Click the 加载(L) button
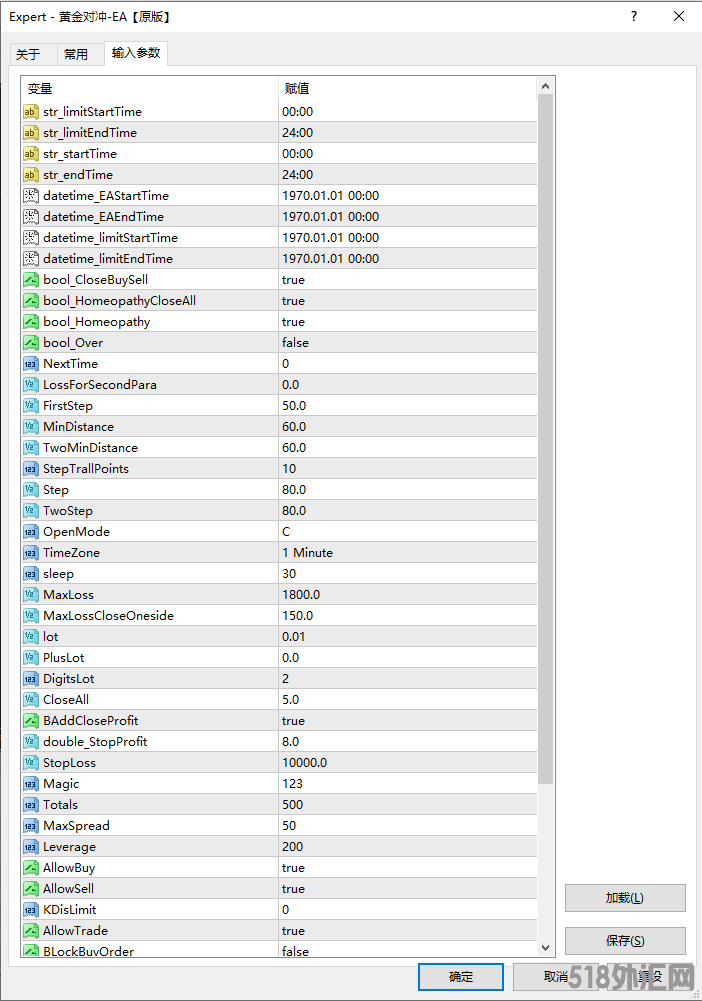This screenshot has height=1001, width=702. pyautogui.click(x=625, y=898)
